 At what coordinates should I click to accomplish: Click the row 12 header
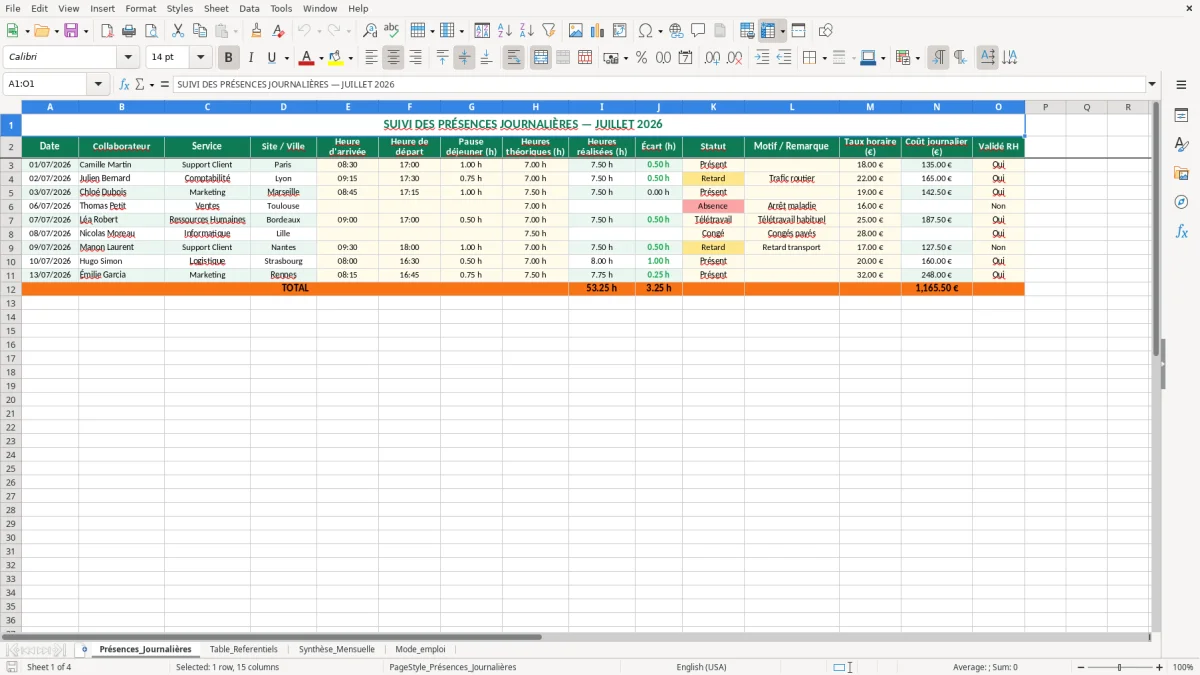[11, 288]
